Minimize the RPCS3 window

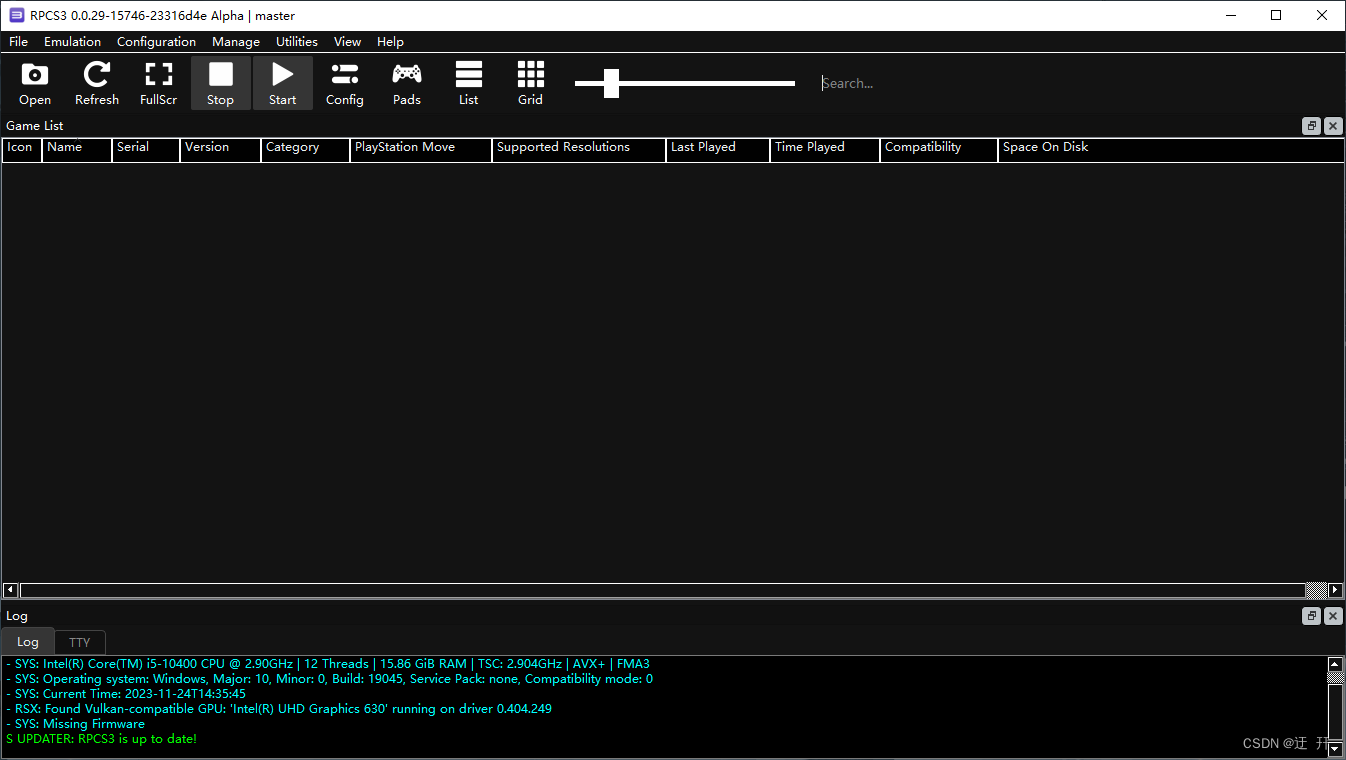[x=1230, y=15]
